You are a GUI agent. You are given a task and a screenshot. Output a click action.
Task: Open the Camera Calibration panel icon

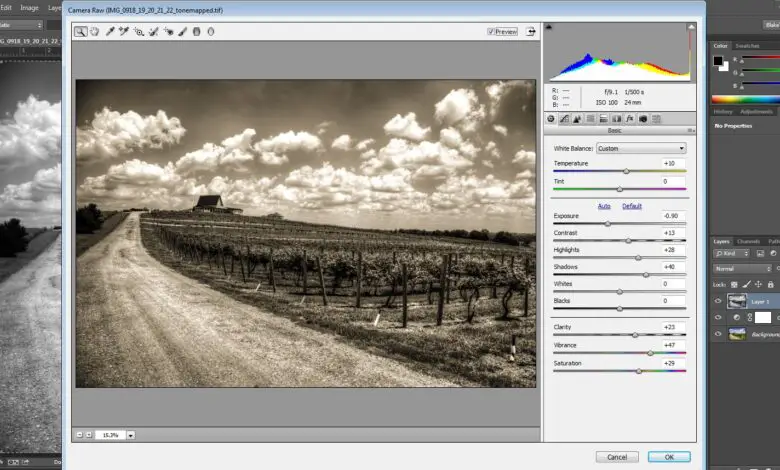coord(642,119)
